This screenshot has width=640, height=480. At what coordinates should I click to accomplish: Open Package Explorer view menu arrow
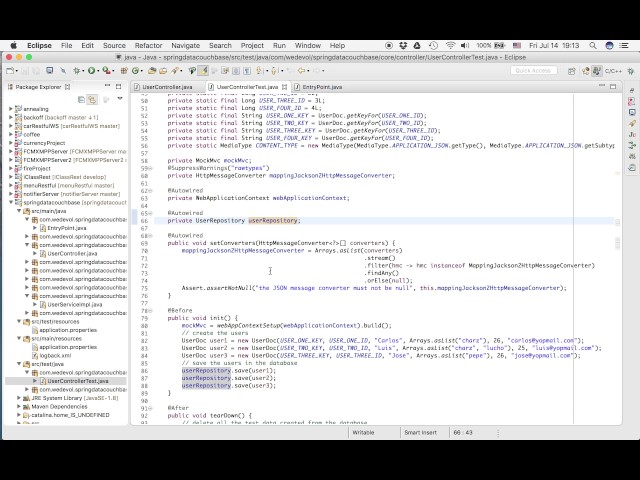click(120, 99)
